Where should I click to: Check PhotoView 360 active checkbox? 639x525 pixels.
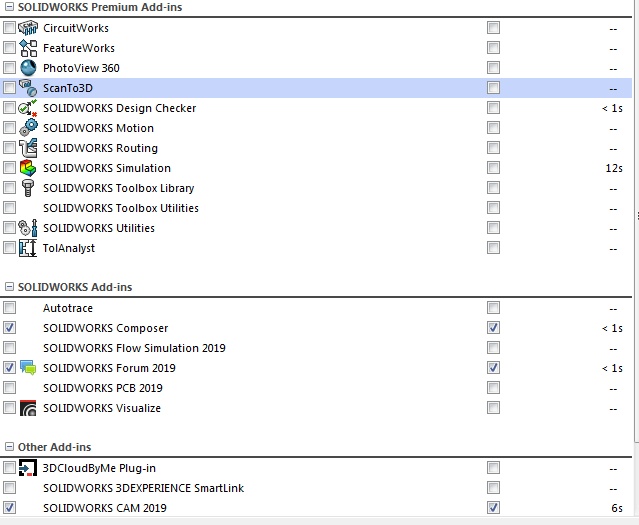(9, 68)
